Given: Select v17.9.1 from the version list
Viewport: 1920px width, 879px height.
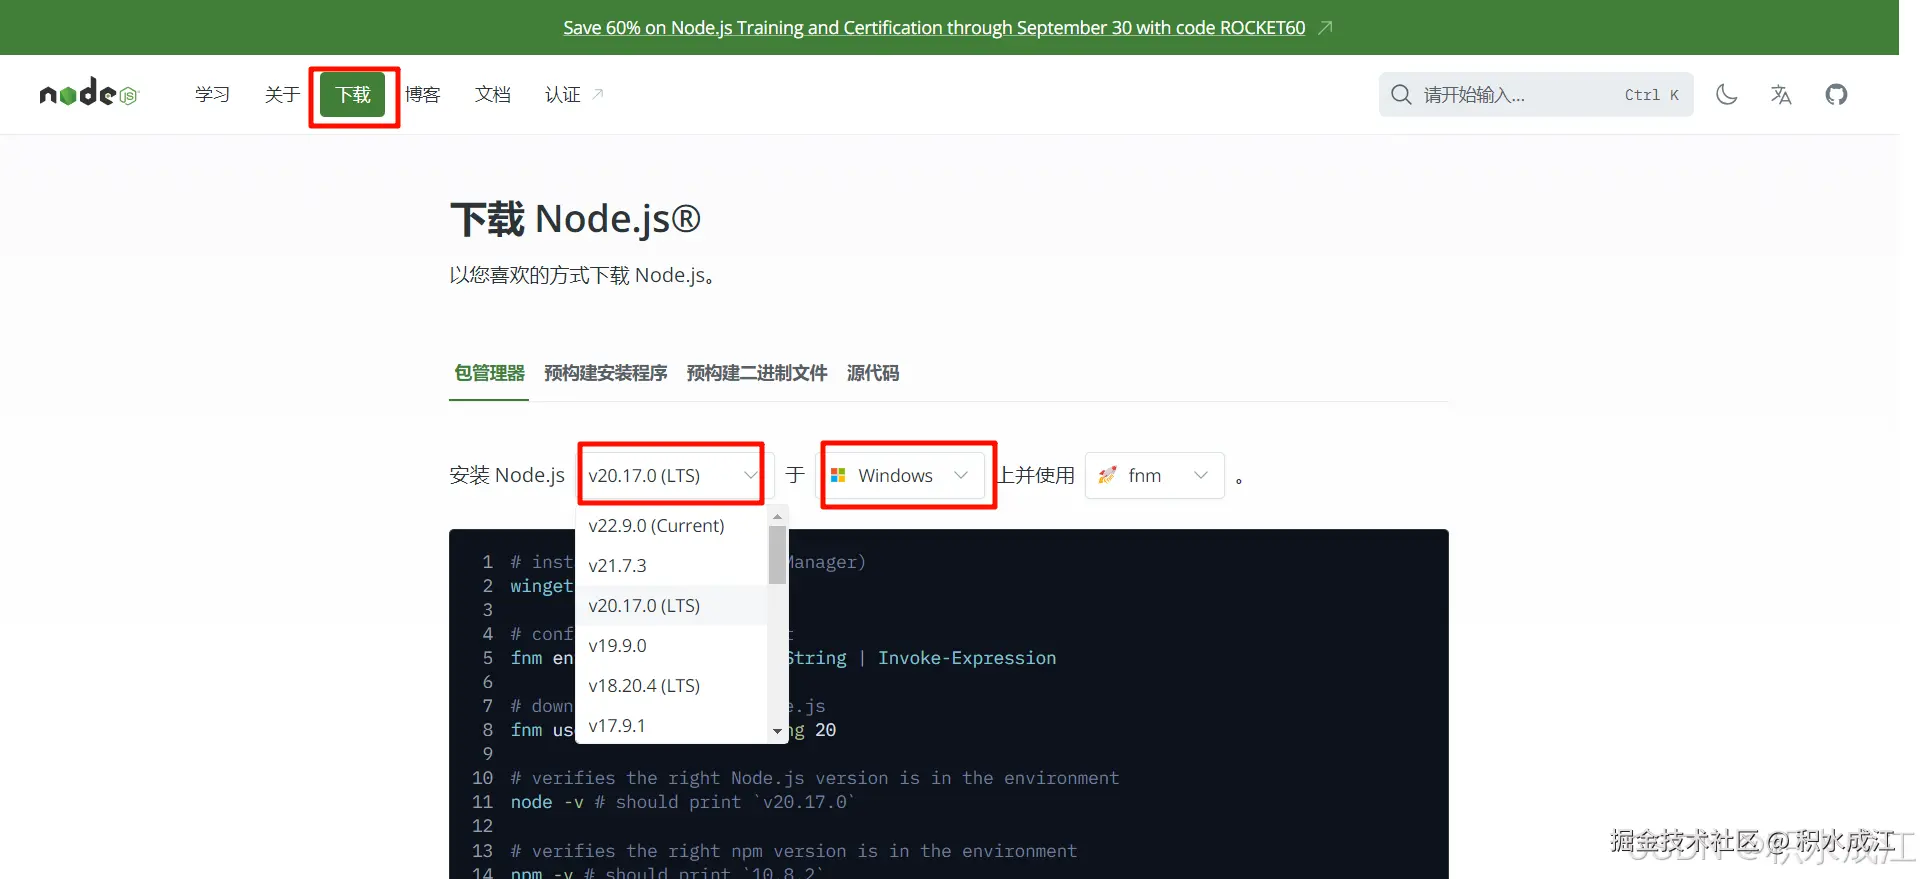Looking at the screenshot, I should pos(671,725).
